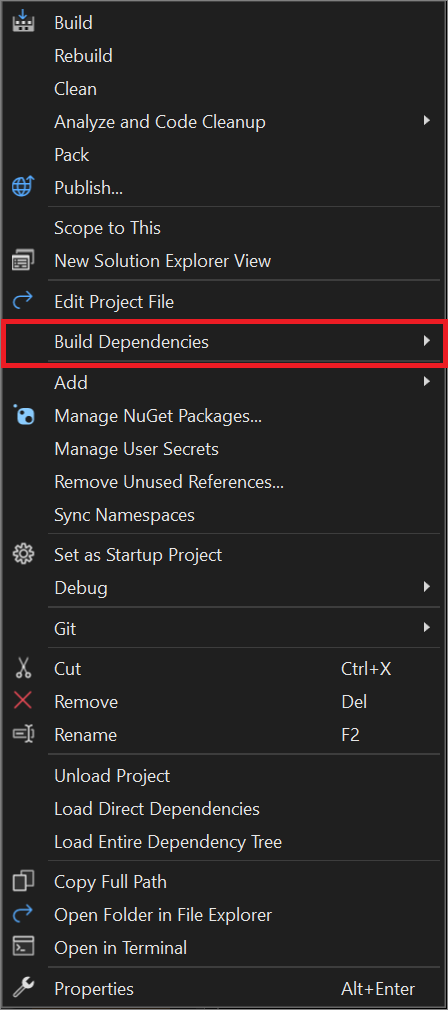Image resolution: width=448 pixels, height=1010 pixels.
Task: Click the wrench Properties icon
Action: click(24, 987)
